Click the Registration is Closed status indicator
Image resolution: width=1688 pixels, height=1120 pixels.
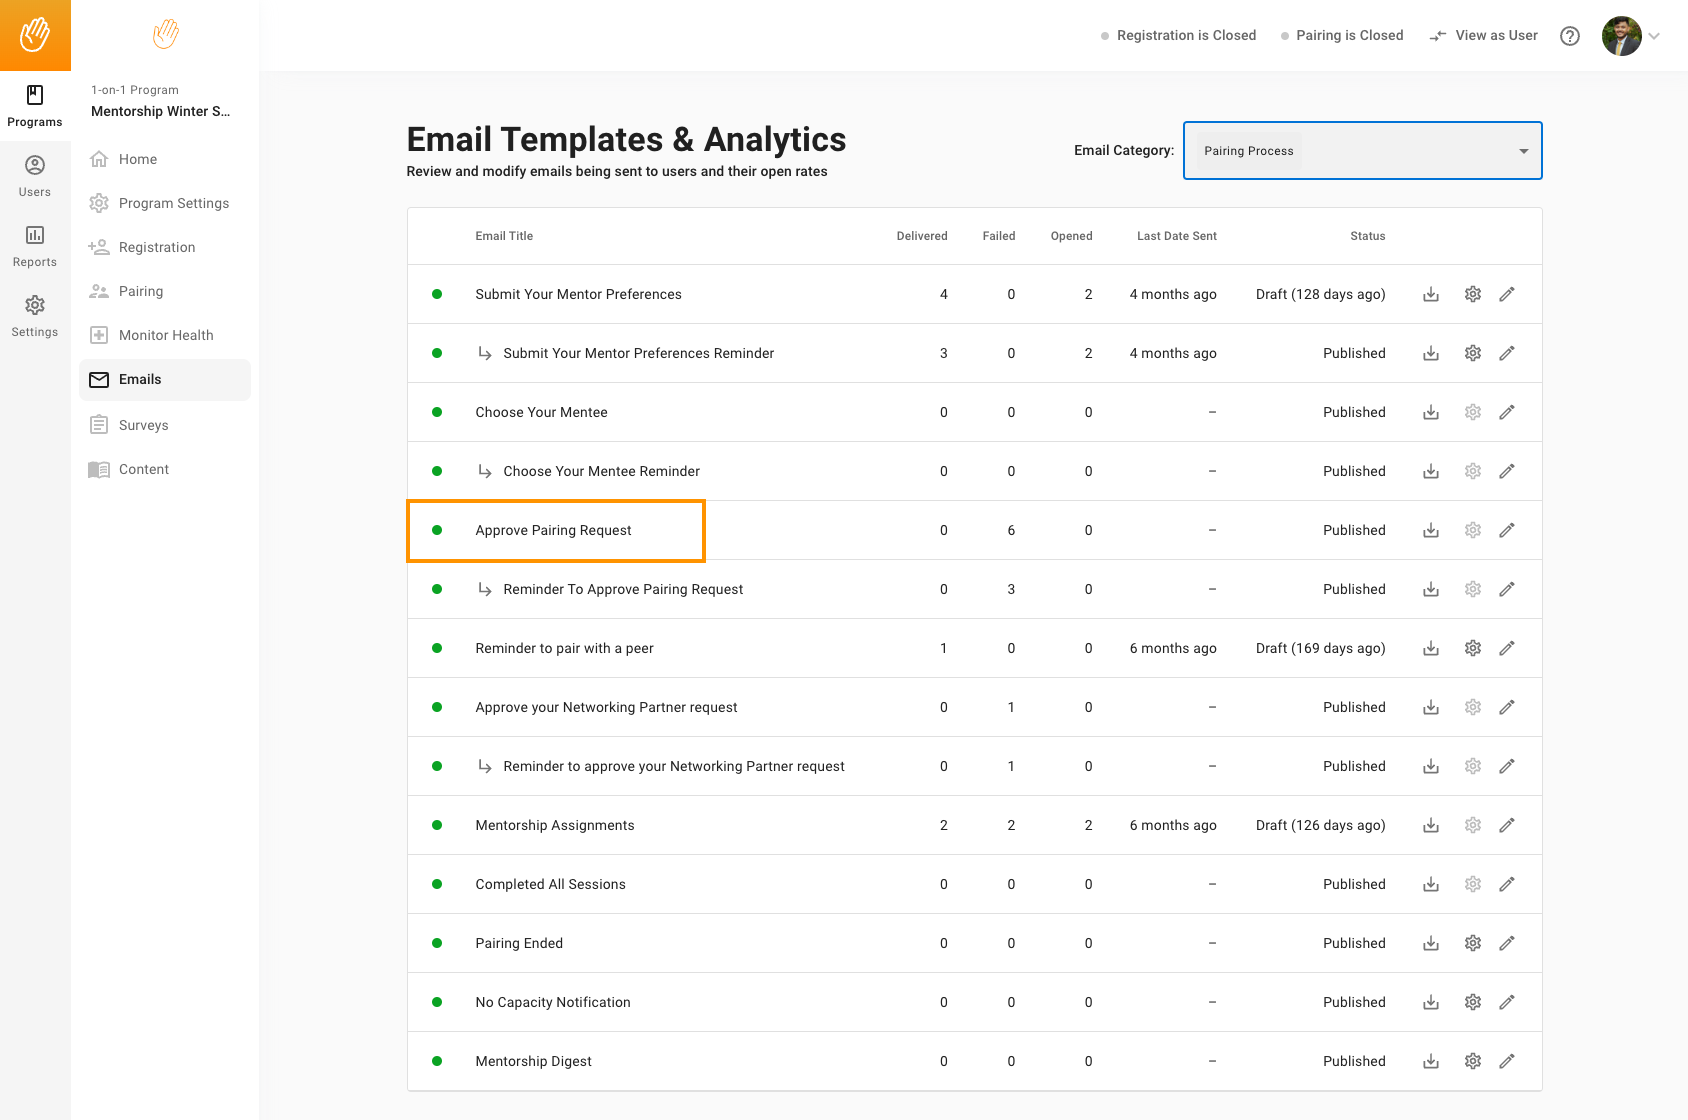click(1178, 36)
